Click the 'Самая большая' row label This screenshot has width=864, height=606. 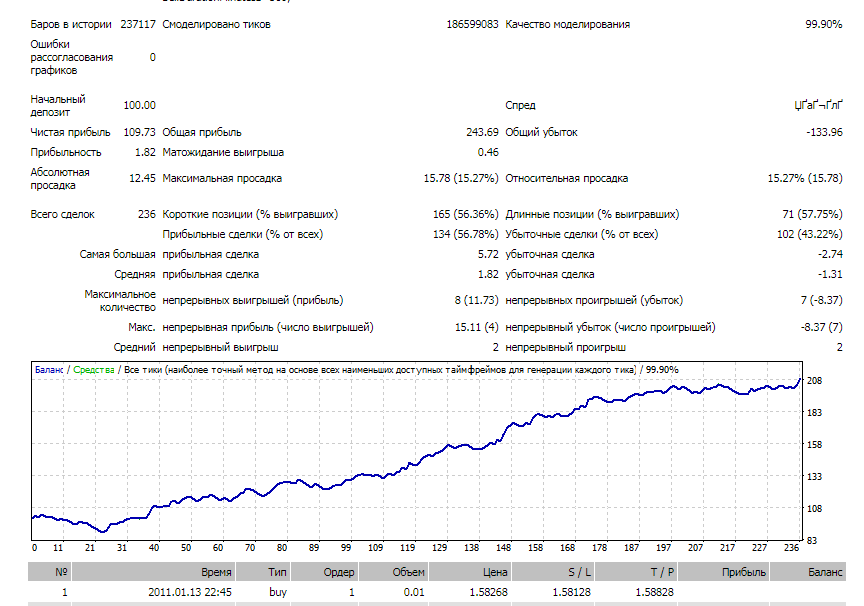(117, 255)
